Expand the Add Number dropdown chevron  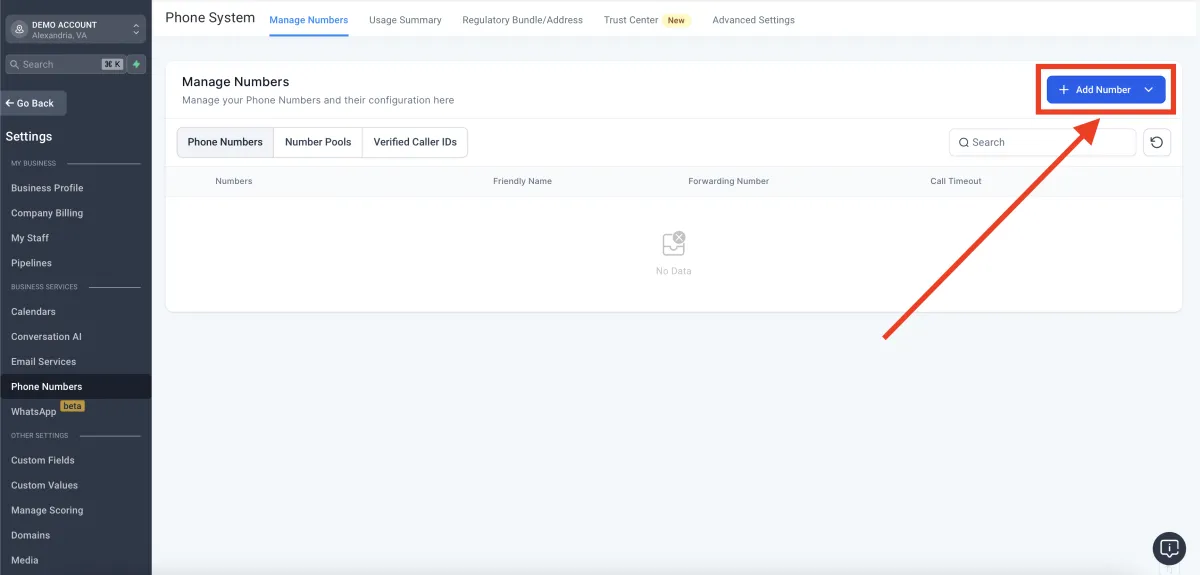1149,90
